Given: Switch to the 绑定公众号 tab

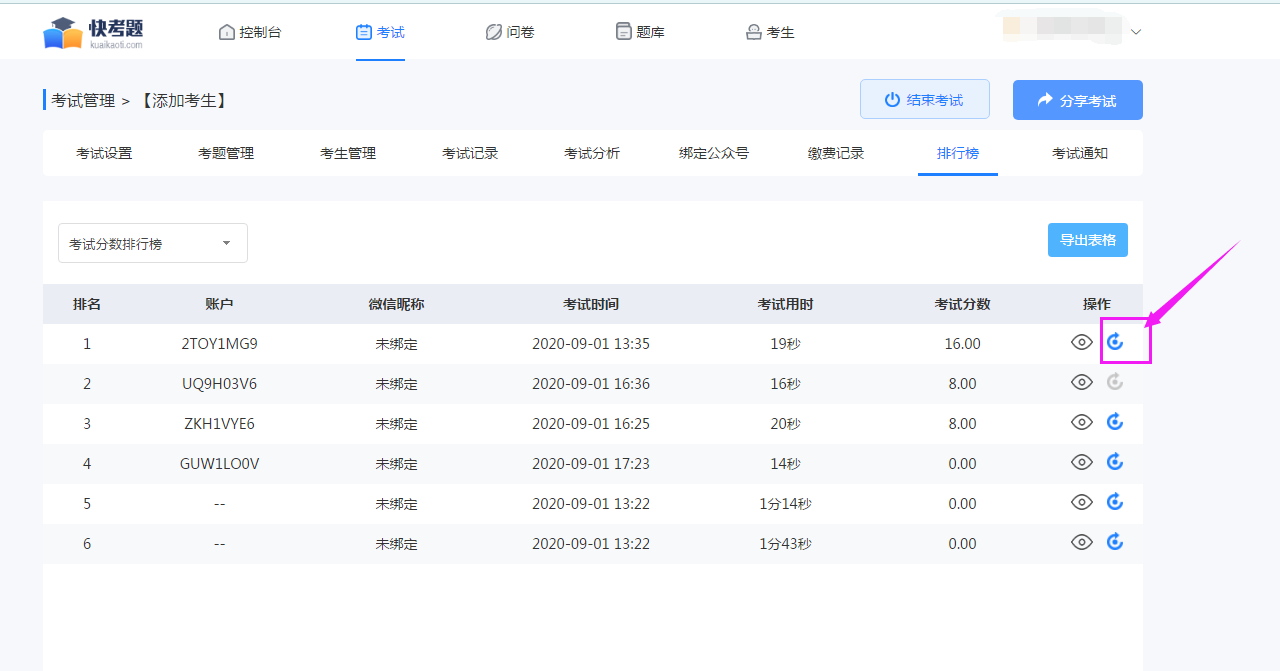Looking at the screenshot, I should 714,153.
